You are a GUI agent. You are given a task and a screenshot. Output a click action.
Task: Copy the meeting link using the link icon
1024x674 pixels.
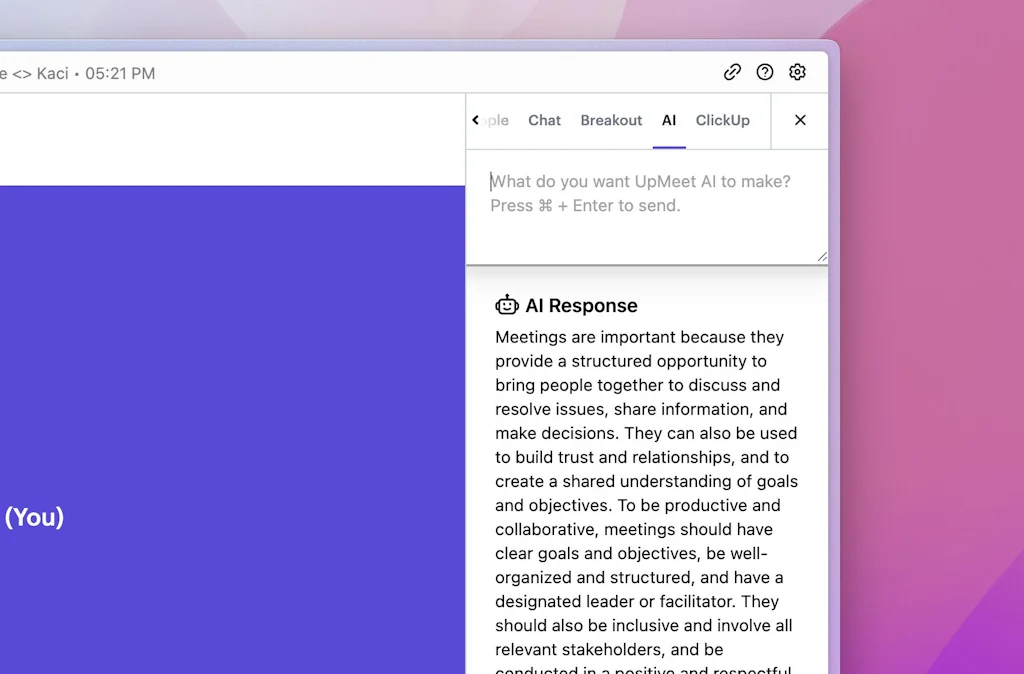coord(732,72)
